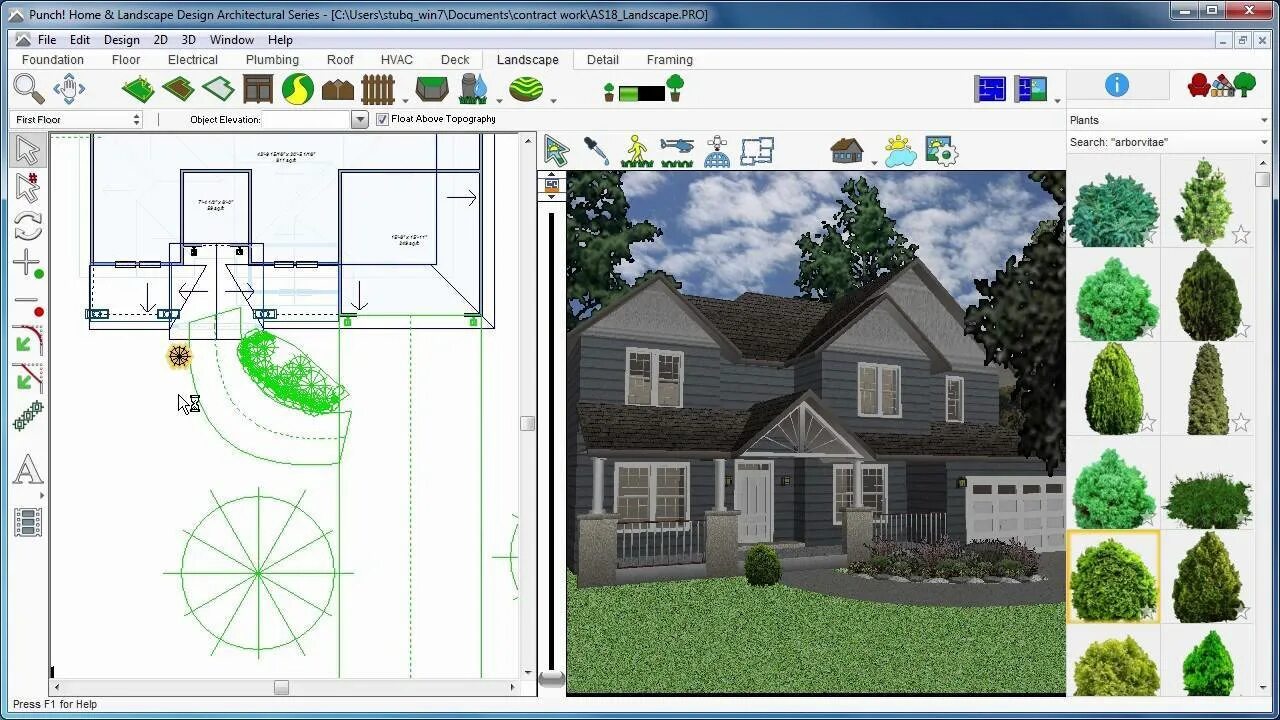
Task: Expand the sprinkler tool options arrow
Action: point(499,100)
